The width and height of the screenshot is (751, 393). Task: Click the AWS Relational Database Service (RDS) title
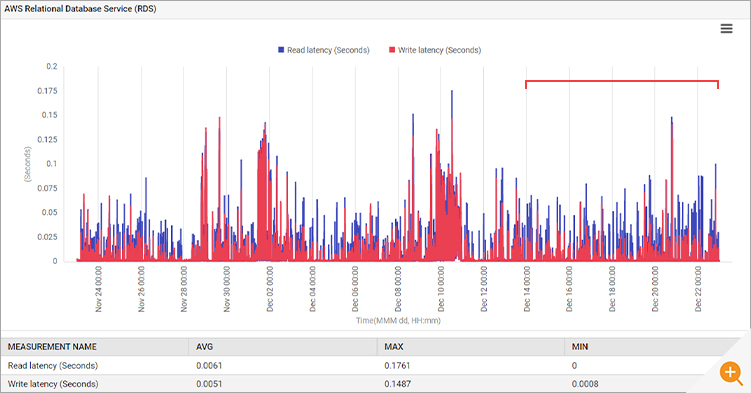[80, 9]
